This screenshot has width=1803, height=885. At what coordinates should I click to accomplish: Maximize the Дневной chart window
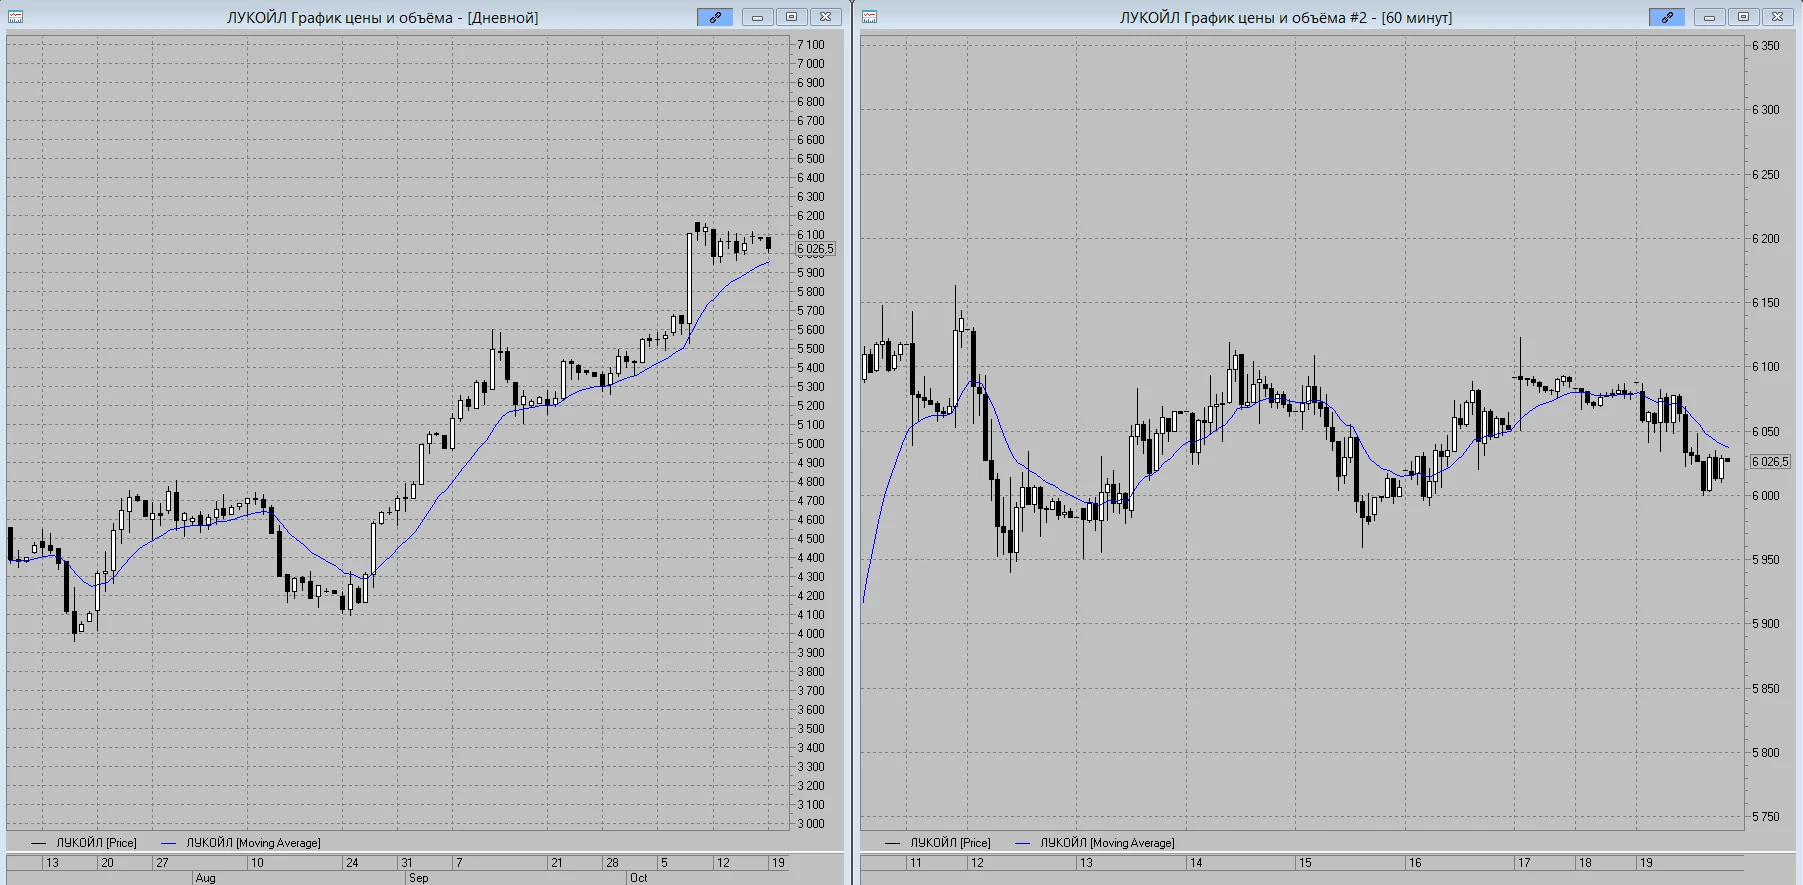click(791, 17)
